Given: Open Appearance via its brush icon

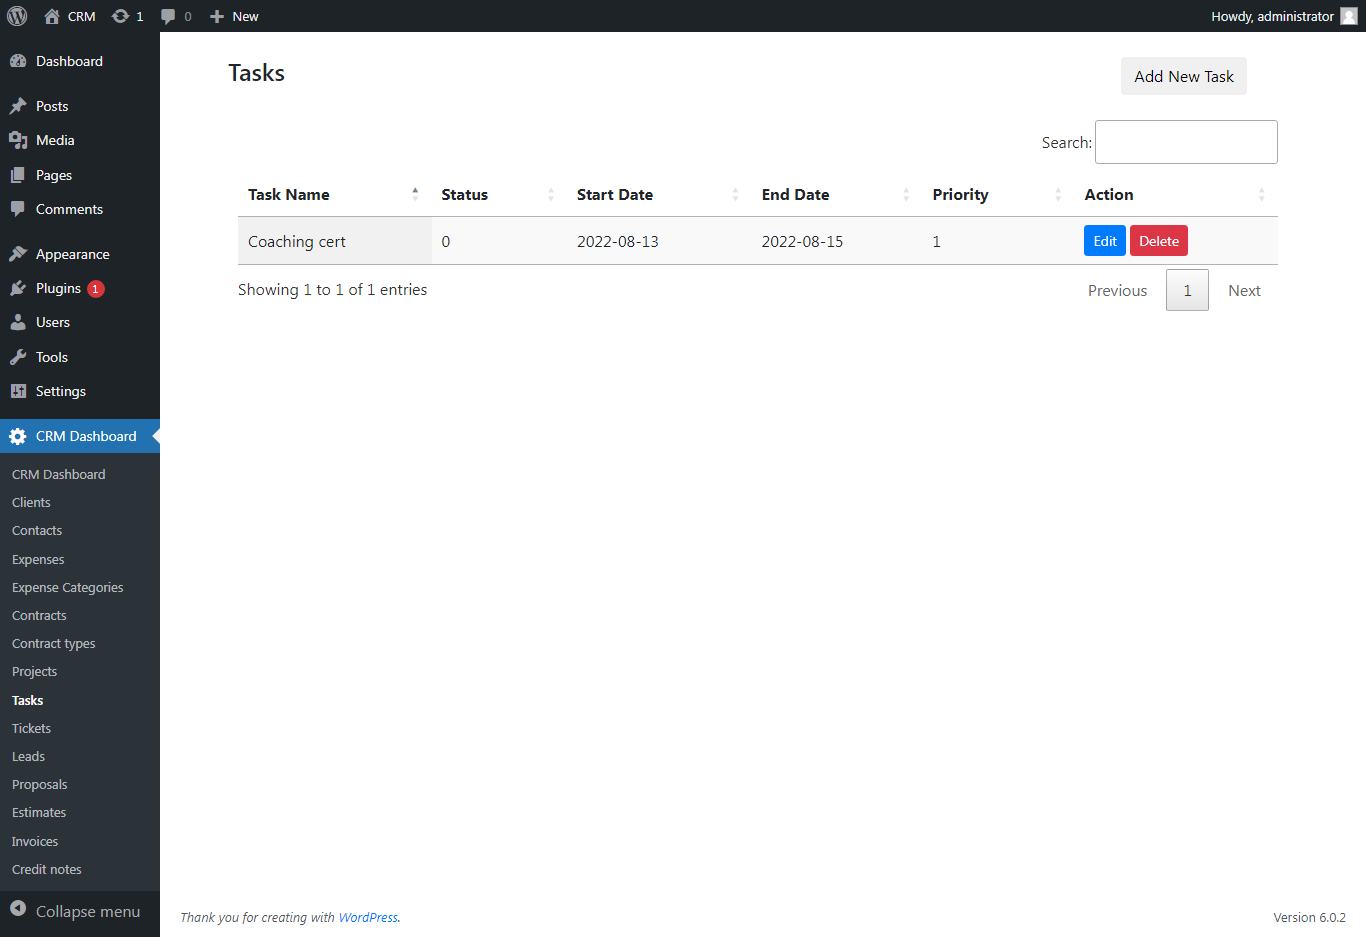Looking at the screenshot, I should tap(21, 253).
